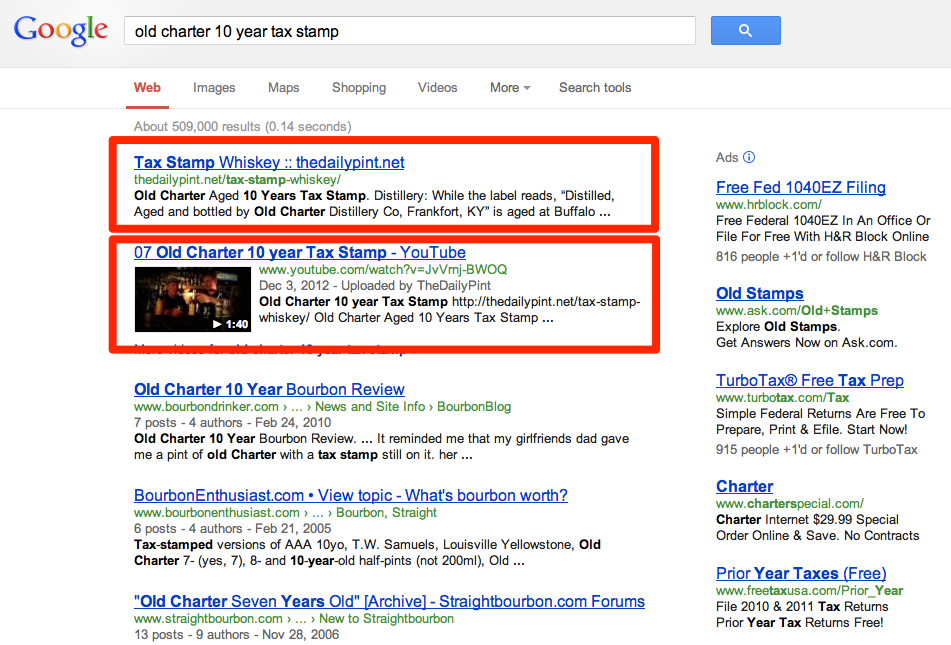The width and height of the screenshot is (951, 645).
Task: Open BourbonEnthusiast.com What's bourbon worth link
Action: pyautogui.click(x=351, y=496)
